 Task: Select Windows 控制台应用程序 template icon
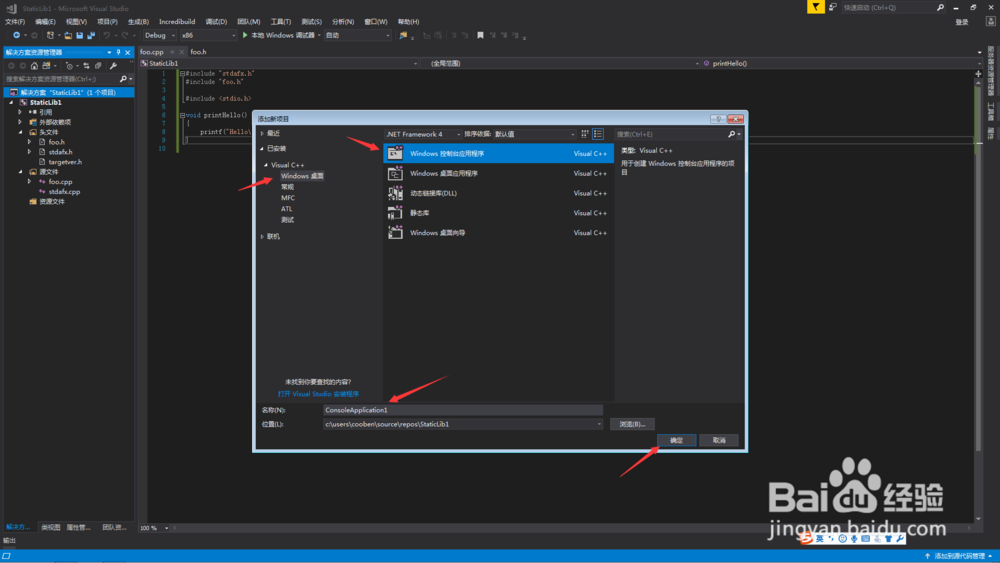[395, 153]
